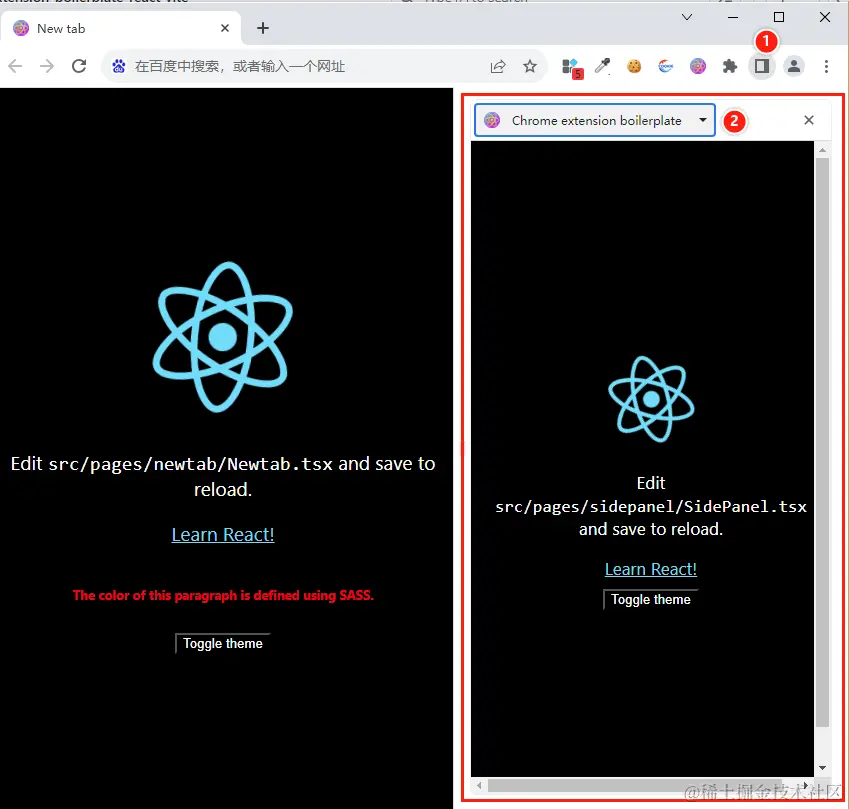
Task: Click the red SASS paragraph text
Action: 223,595
